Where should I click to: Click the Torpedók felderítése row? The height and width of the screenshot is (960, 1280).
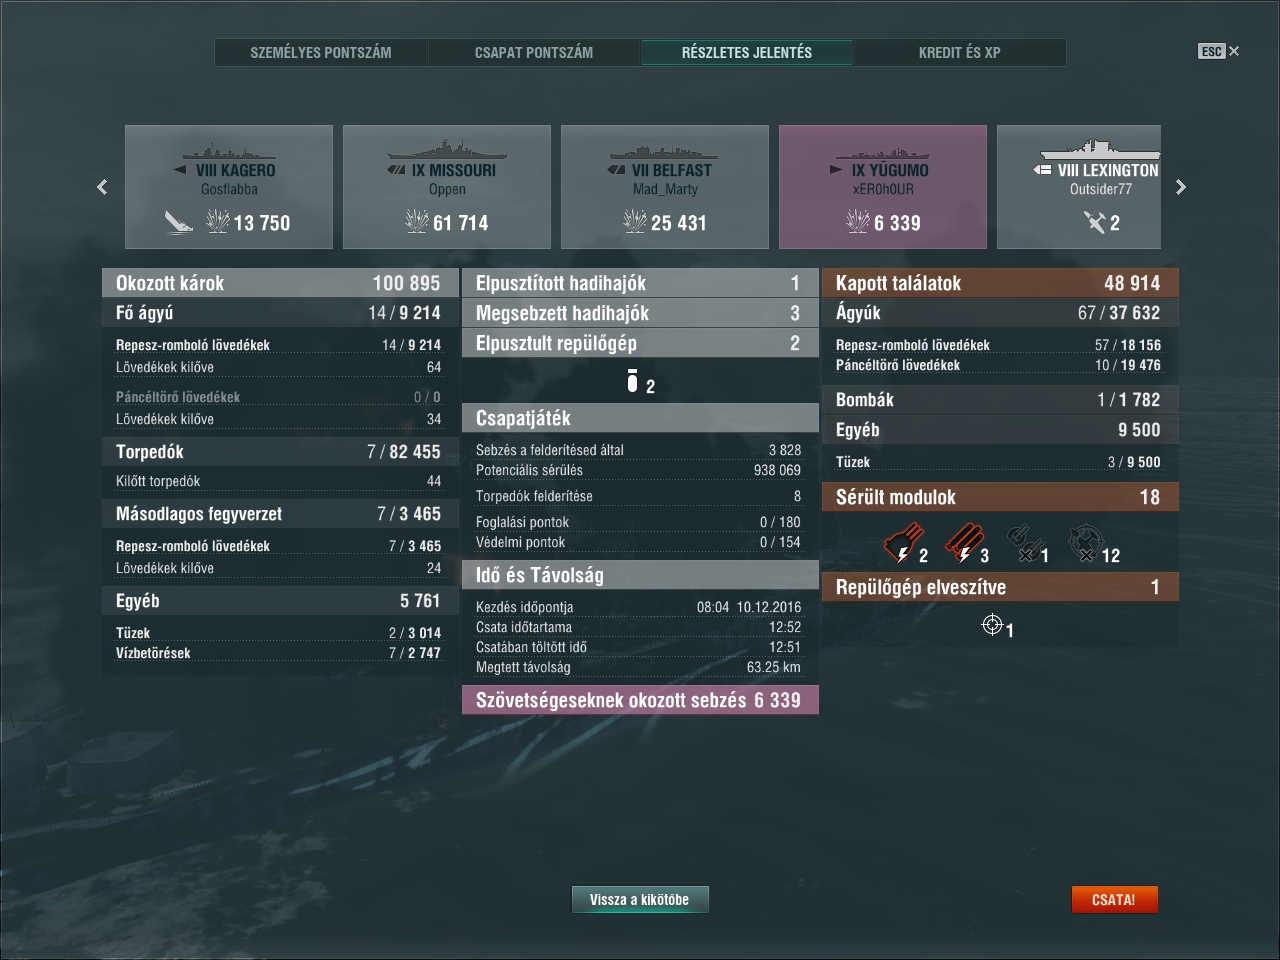(638, 496)
